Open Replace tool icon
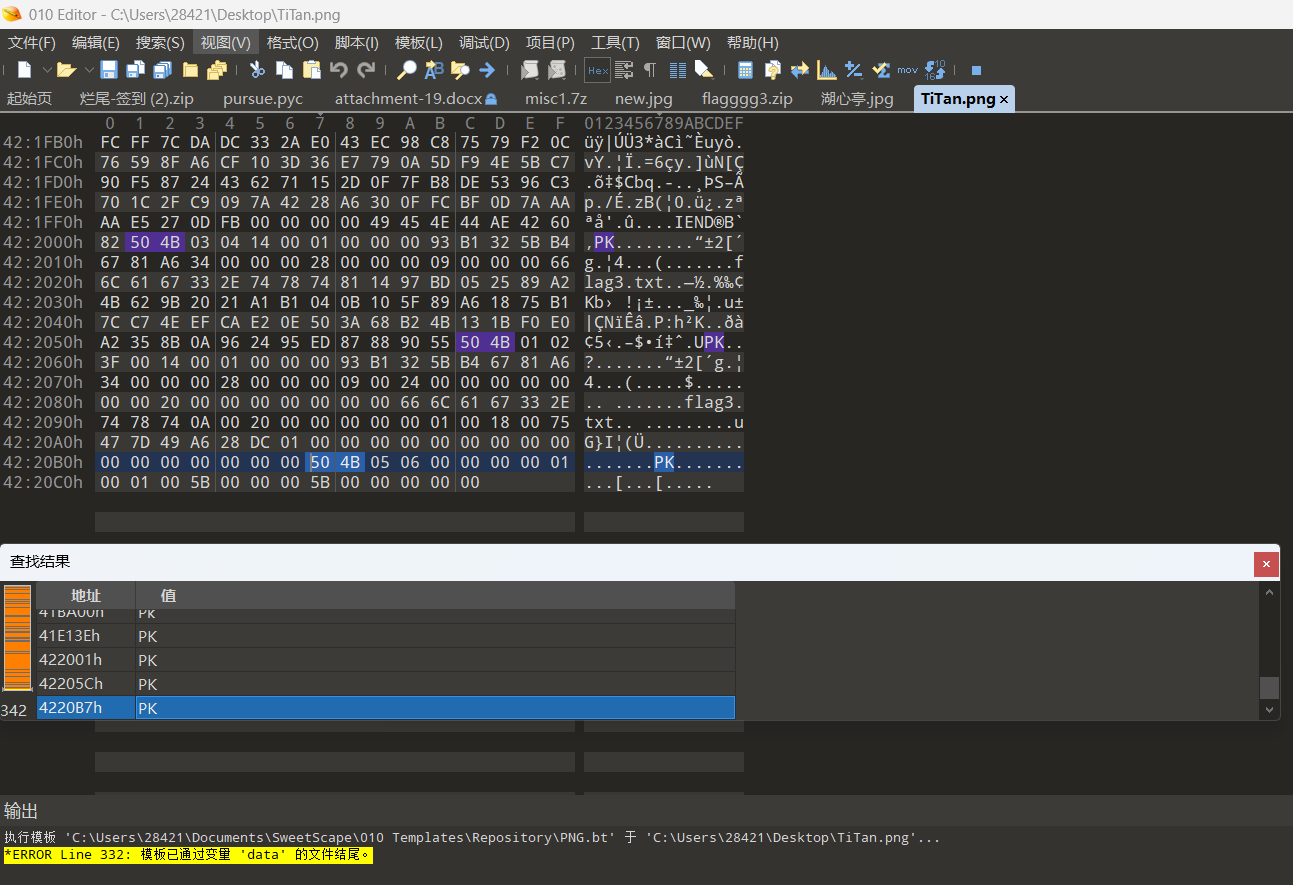Screen dimensions: 1293x885 coord(433,70)
